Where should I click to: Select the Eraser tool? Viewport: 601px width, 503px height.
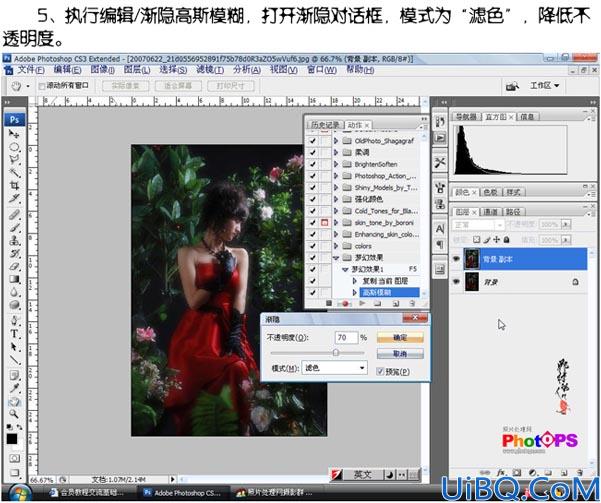coord(14,266)
